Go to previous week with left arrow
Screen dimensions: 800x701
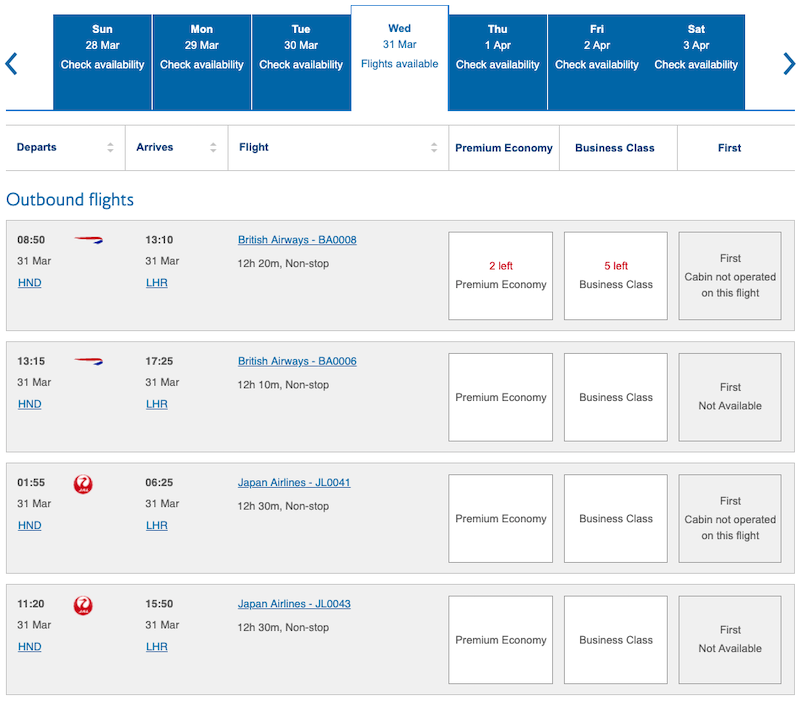coord(11,64)
